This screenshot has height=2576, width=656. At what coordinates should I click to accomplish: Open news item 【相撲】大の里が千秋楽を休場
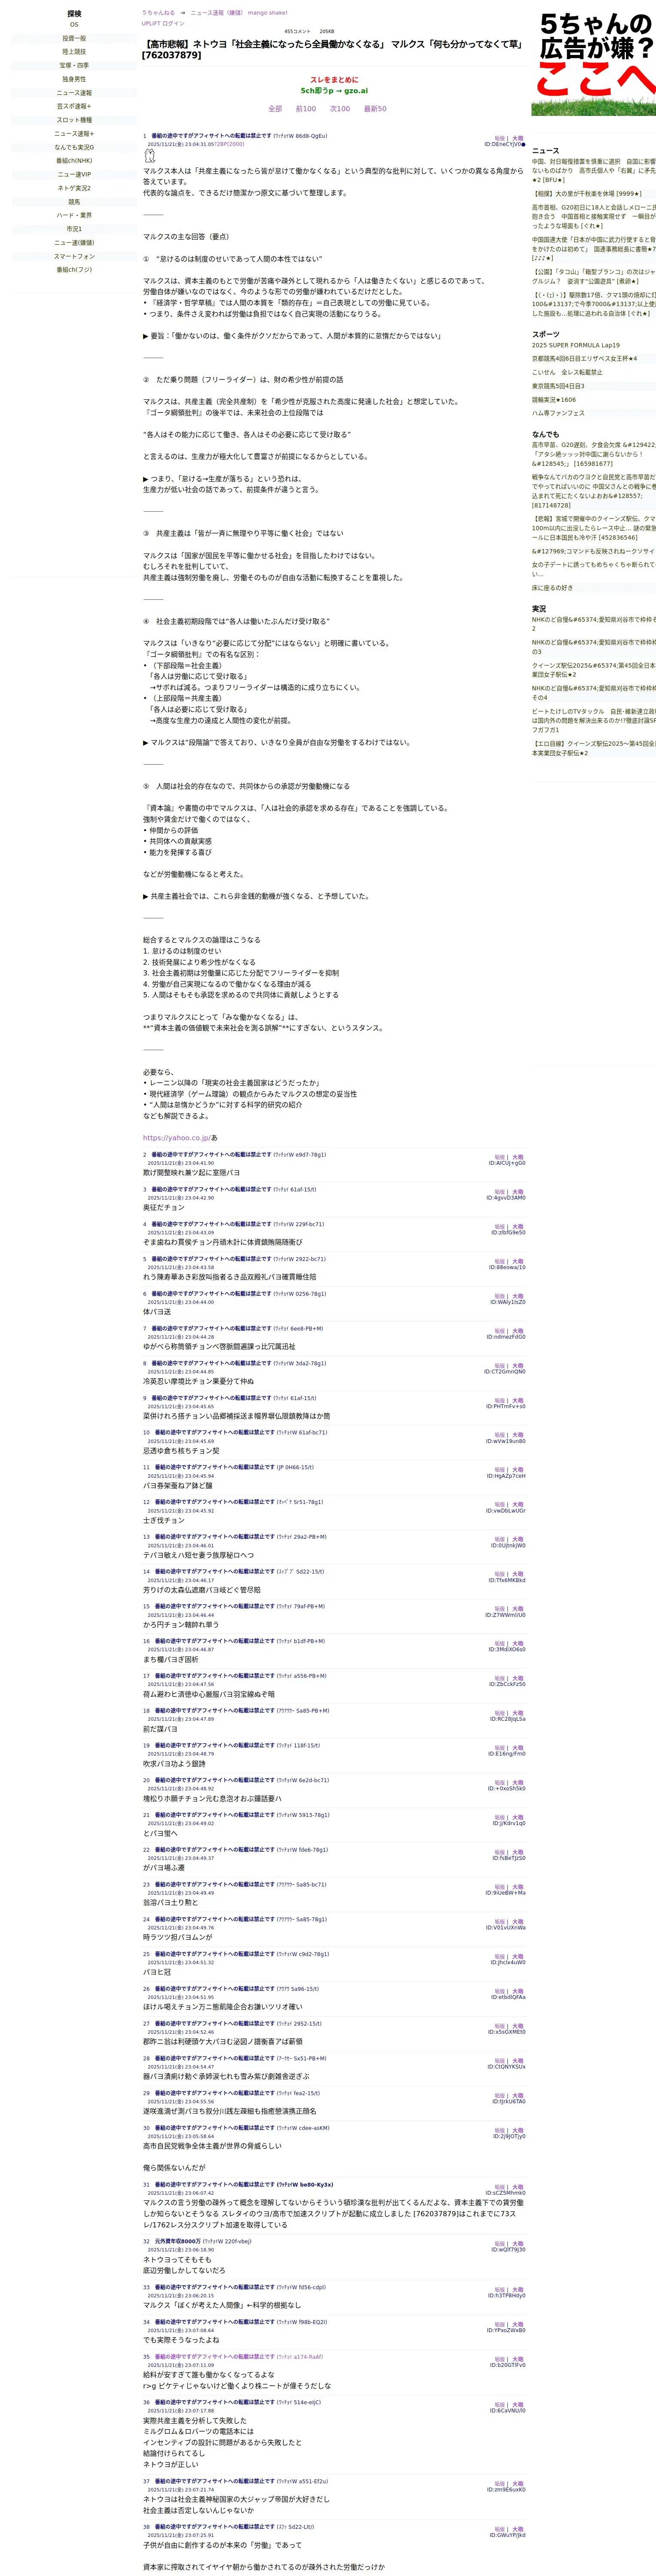click(587, 194)
